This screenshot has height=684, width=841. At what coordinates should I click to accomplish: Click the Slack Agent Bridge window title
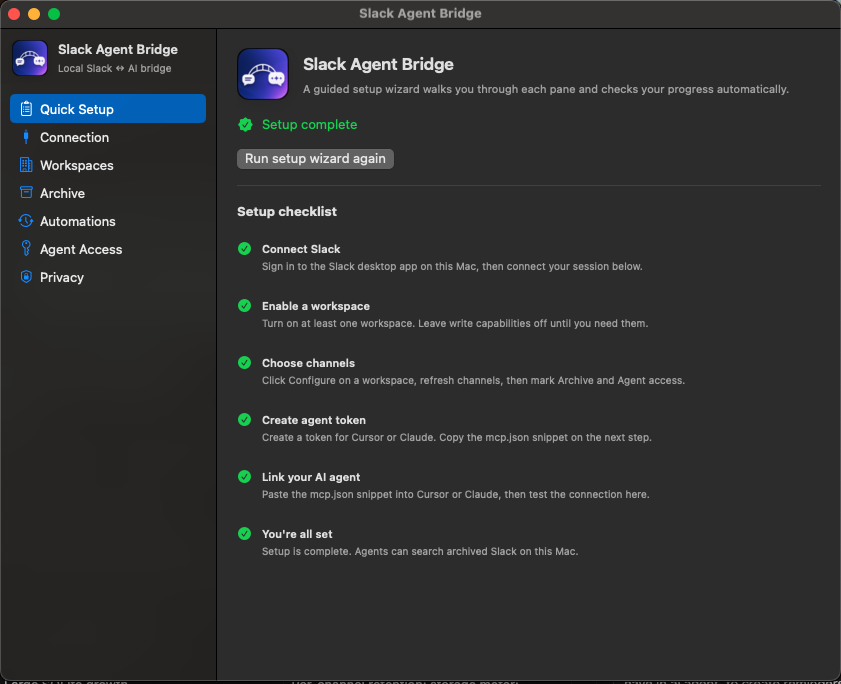click(420, 13)
